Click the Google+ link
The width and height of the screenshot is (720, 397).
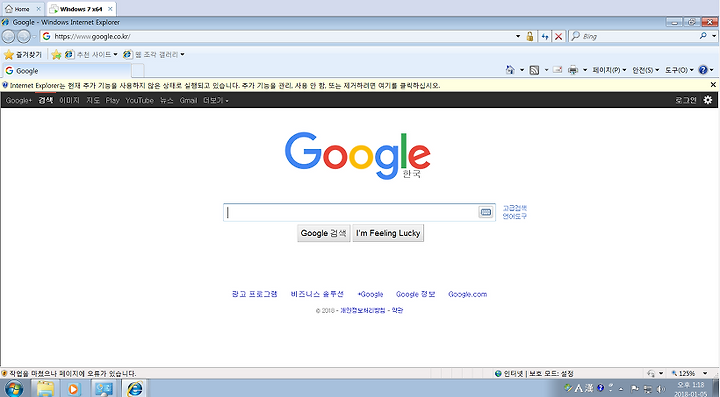(19, 100)
